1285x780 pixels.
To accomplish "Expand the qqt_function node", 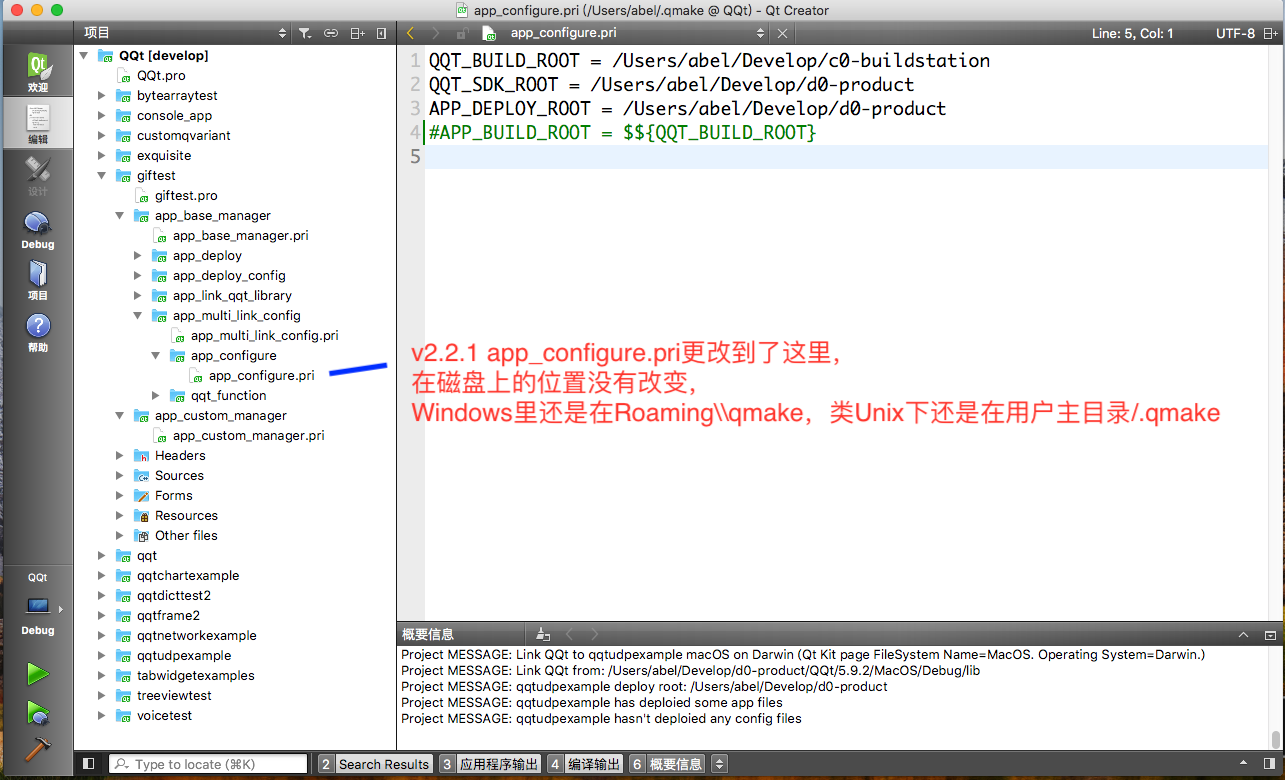I will click(156, 396).
